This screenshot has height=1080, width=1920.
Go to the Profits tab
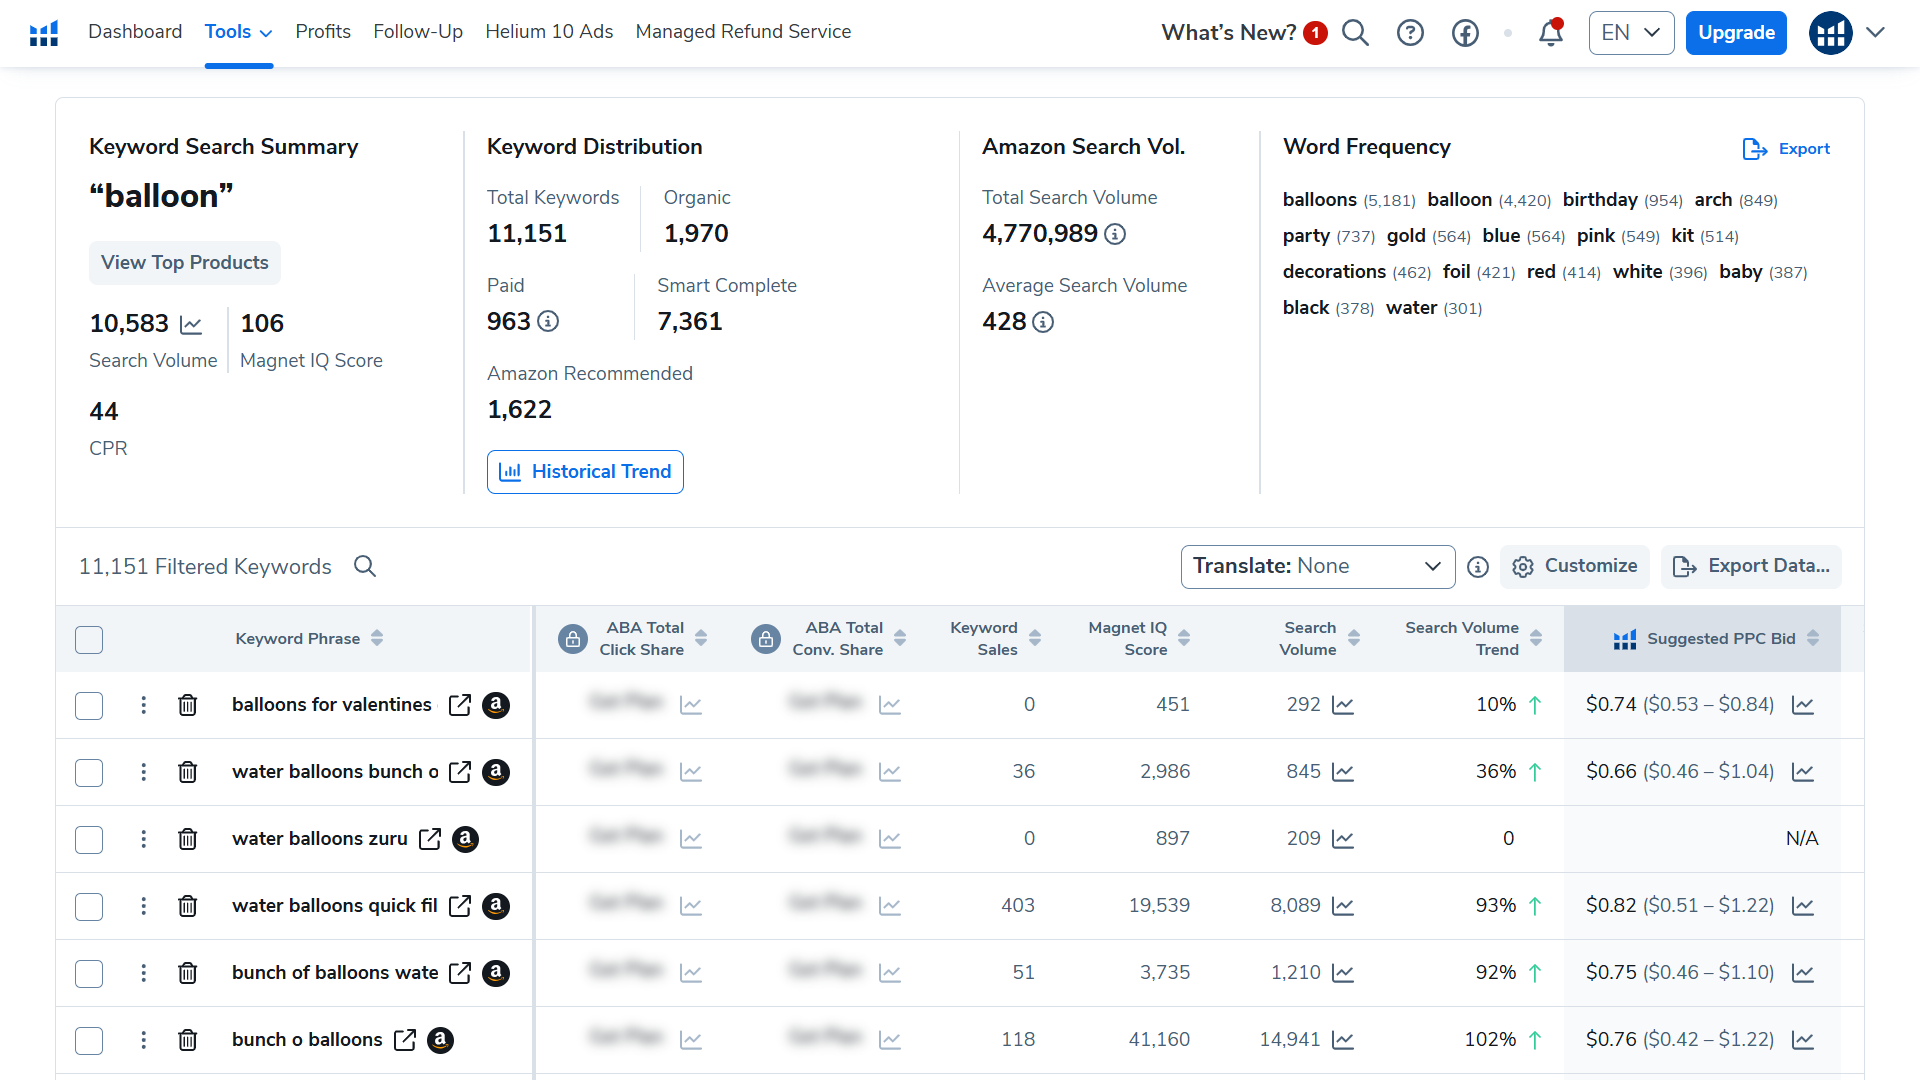point(322,32)
